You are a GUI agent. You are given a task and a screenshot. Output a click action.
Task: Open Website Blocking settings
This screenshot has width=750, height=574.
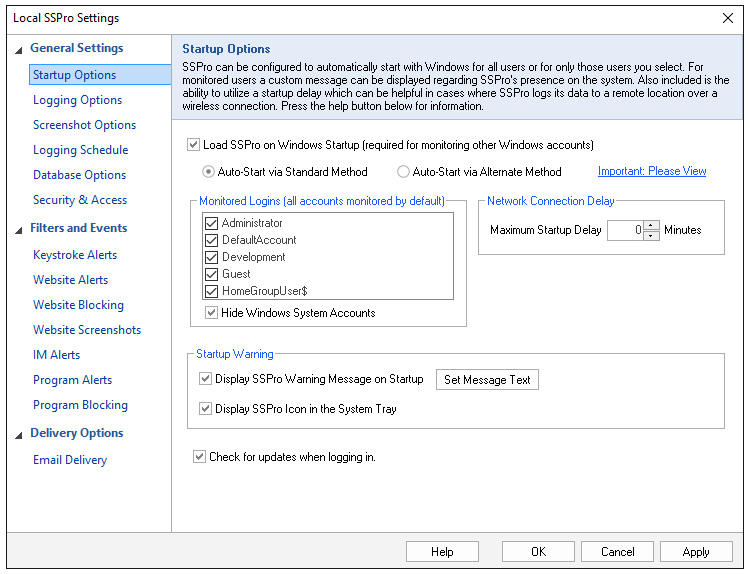tap(78, 305)
